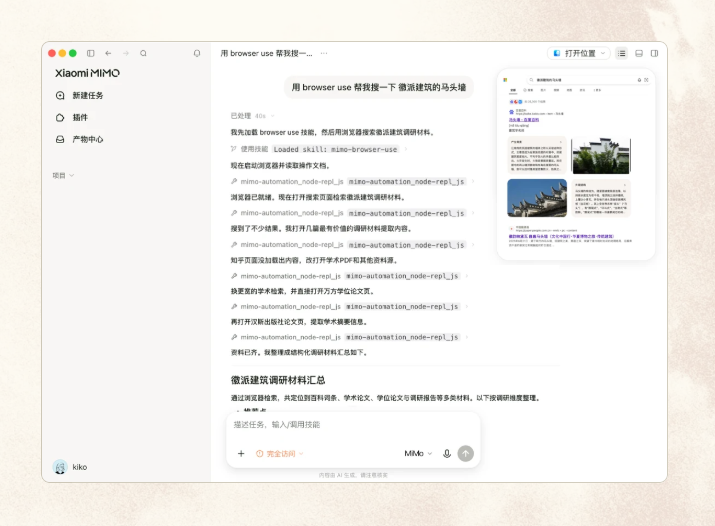This screenshot has height=526, width=715.
Task: Click the line 换更宽的学术检索
Action: (x=303, y=291)
